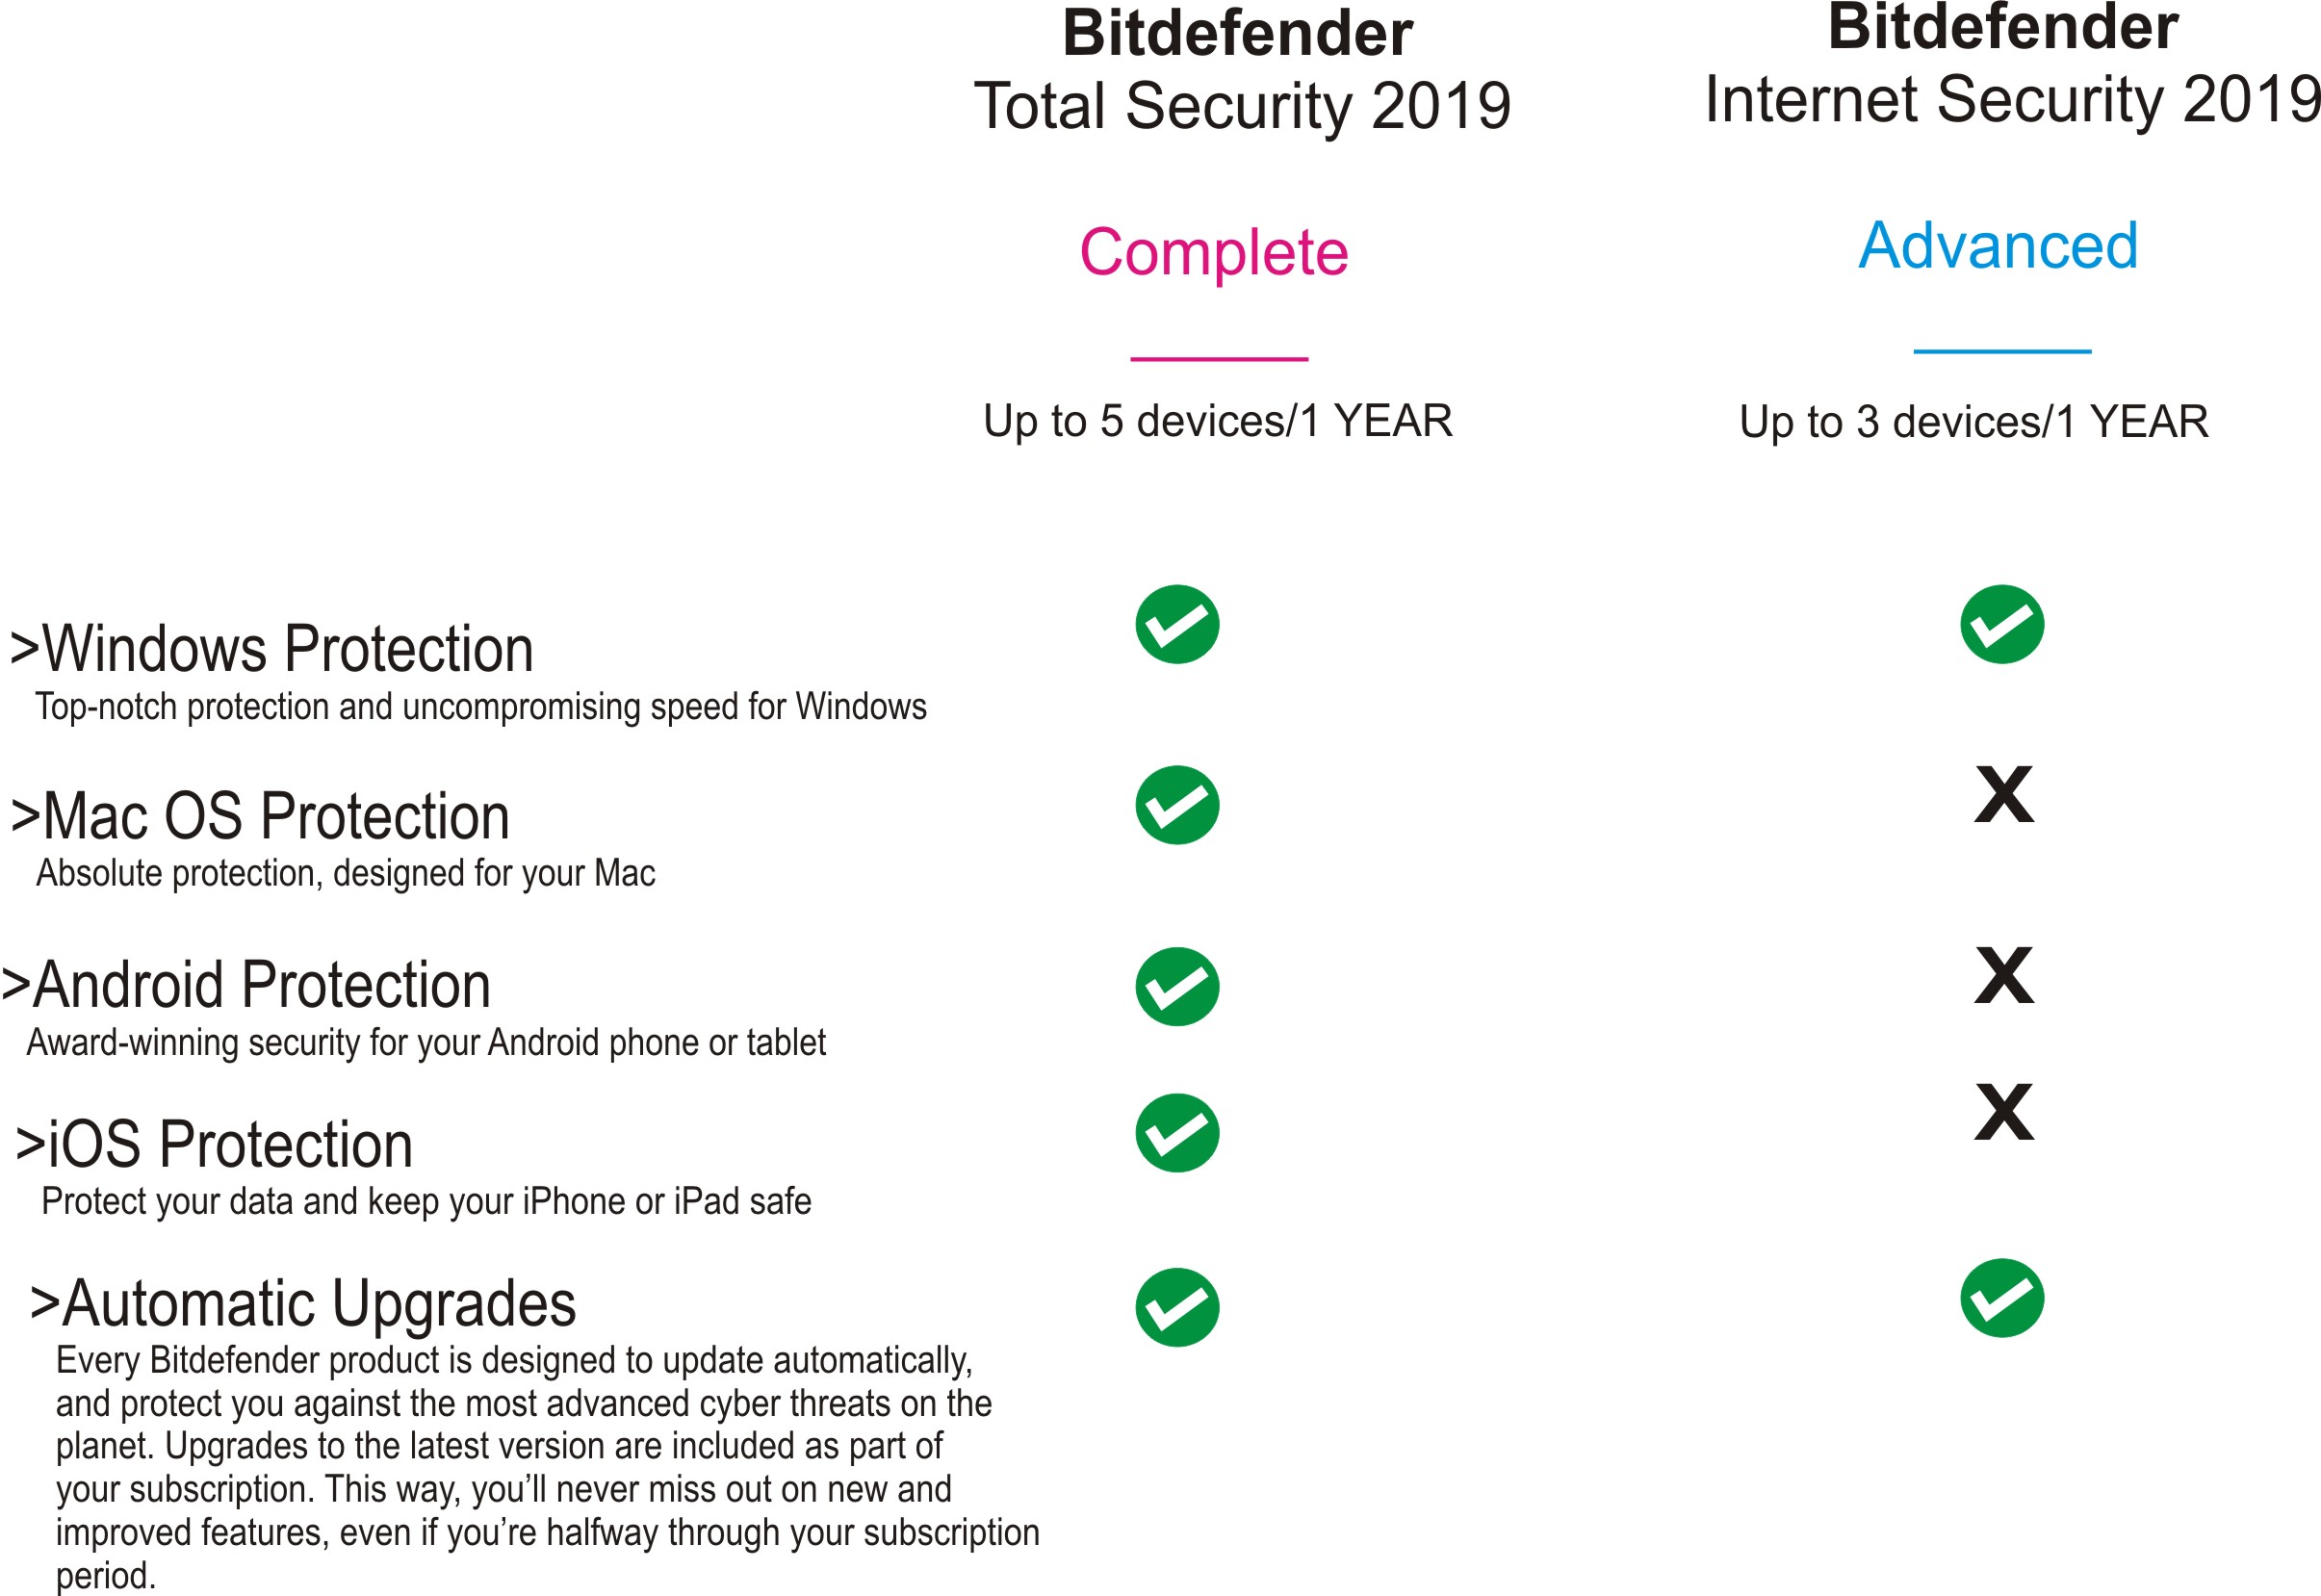Expand the Automatic Upgrades heading

click(x=303, y=1304)
